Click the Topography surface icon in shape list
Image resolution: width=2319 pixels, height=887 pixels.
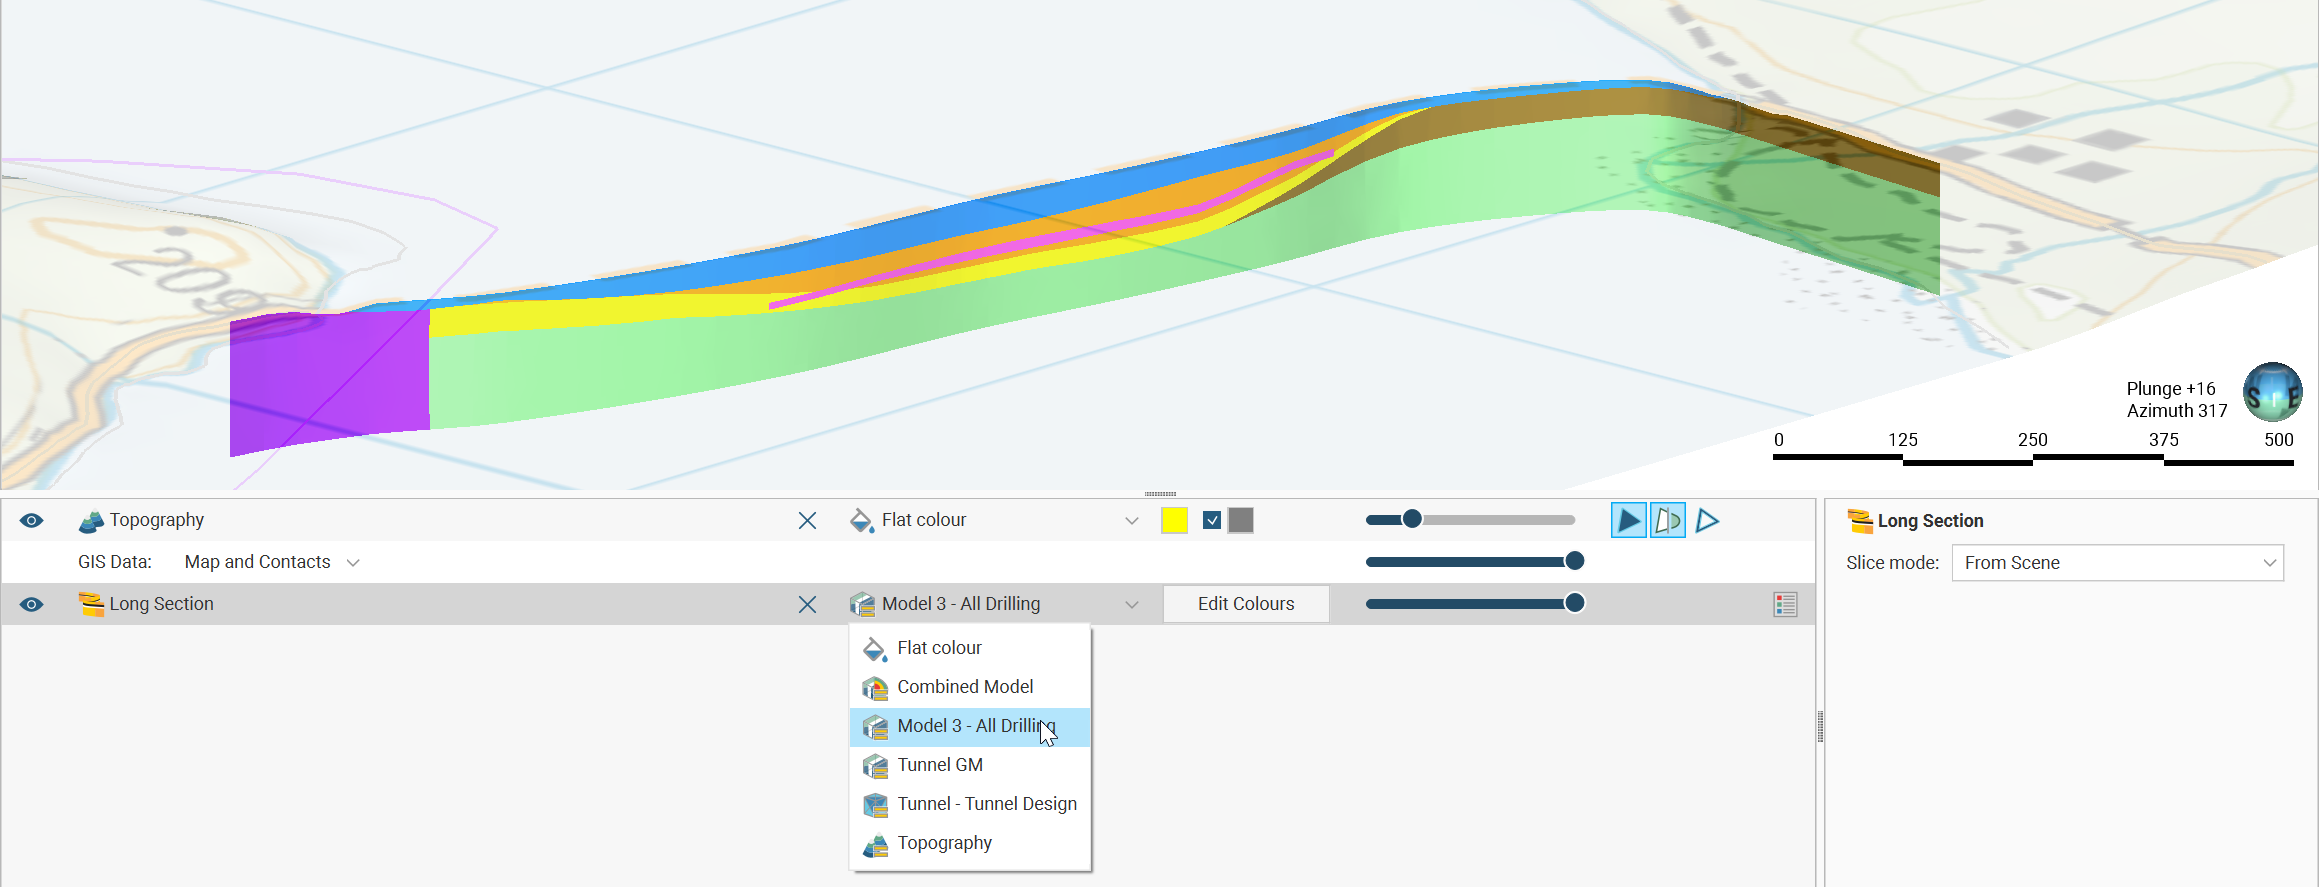[91, 521]
